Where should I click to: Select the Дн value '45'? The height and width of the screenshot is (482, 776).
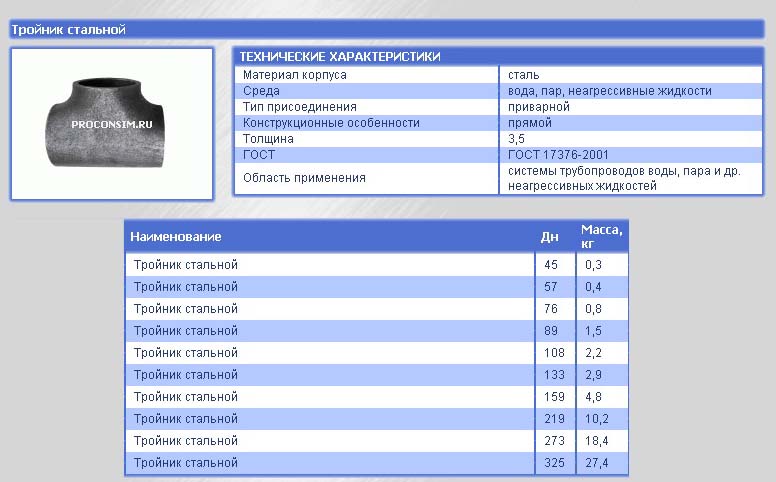551,265
